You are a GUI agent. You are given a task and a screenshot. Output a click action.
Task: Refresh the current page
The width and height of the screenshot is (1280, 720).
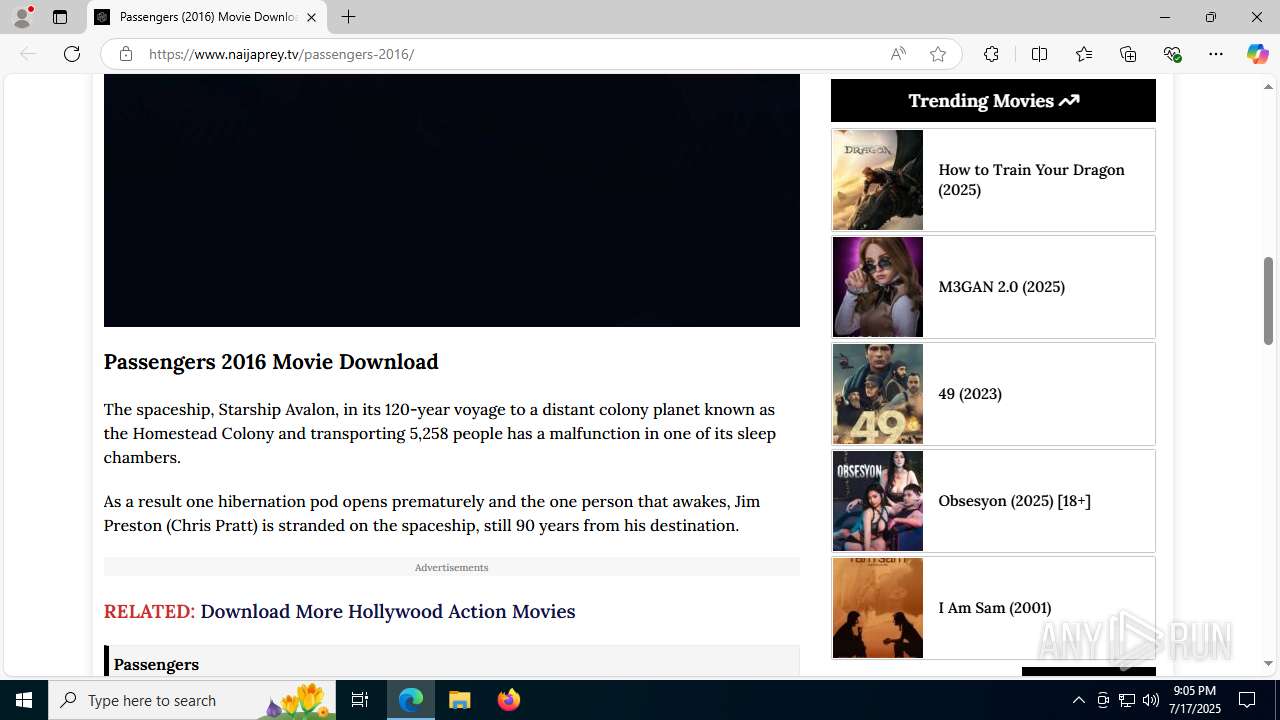tap(72, 54)
